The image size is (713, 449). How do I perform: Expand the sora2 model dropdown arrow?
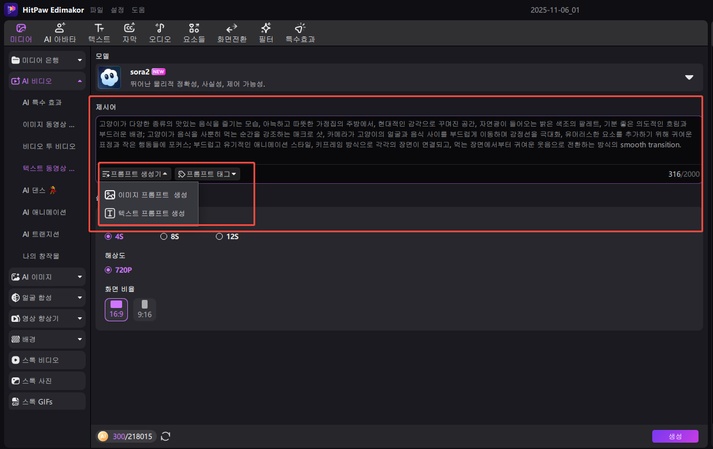pos(689,77)
